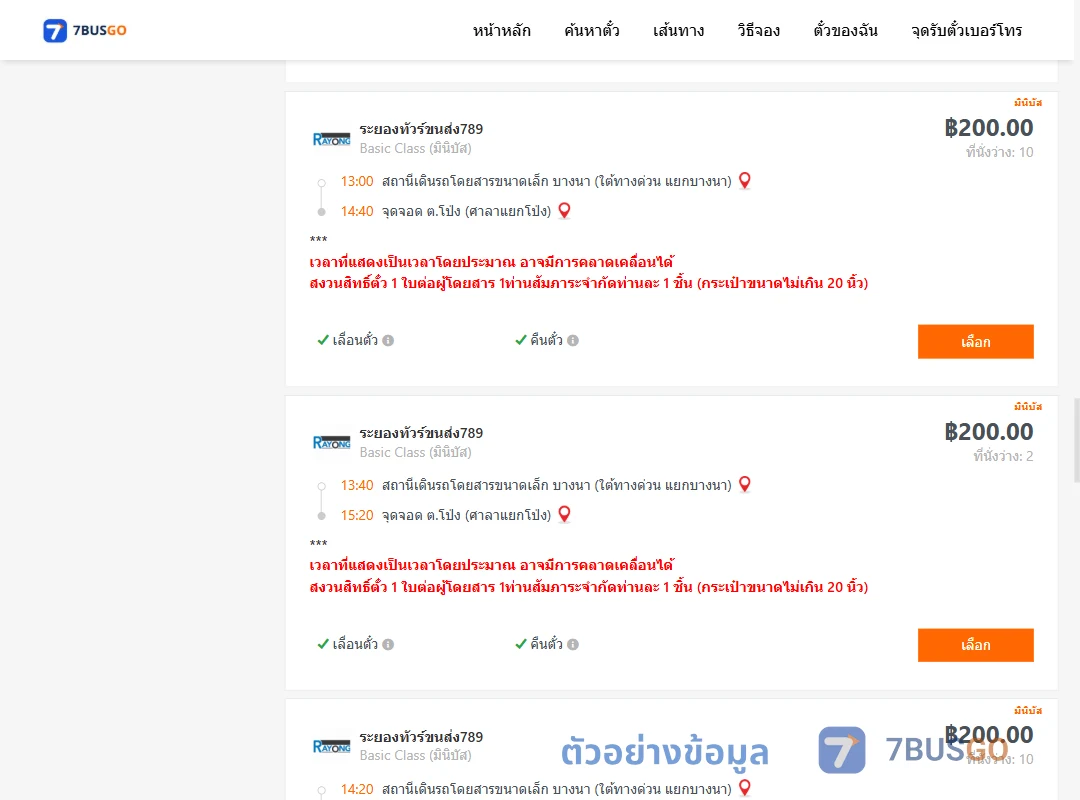Click the ฿200.00 price on the 13:40 trip
This screenshot has height=800, width=1080.
tap(988, 431)
